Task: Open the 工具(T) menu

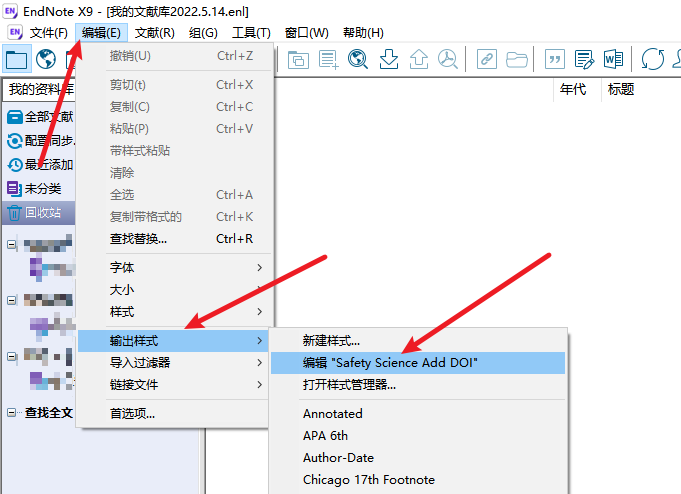Action: (251, 33)
